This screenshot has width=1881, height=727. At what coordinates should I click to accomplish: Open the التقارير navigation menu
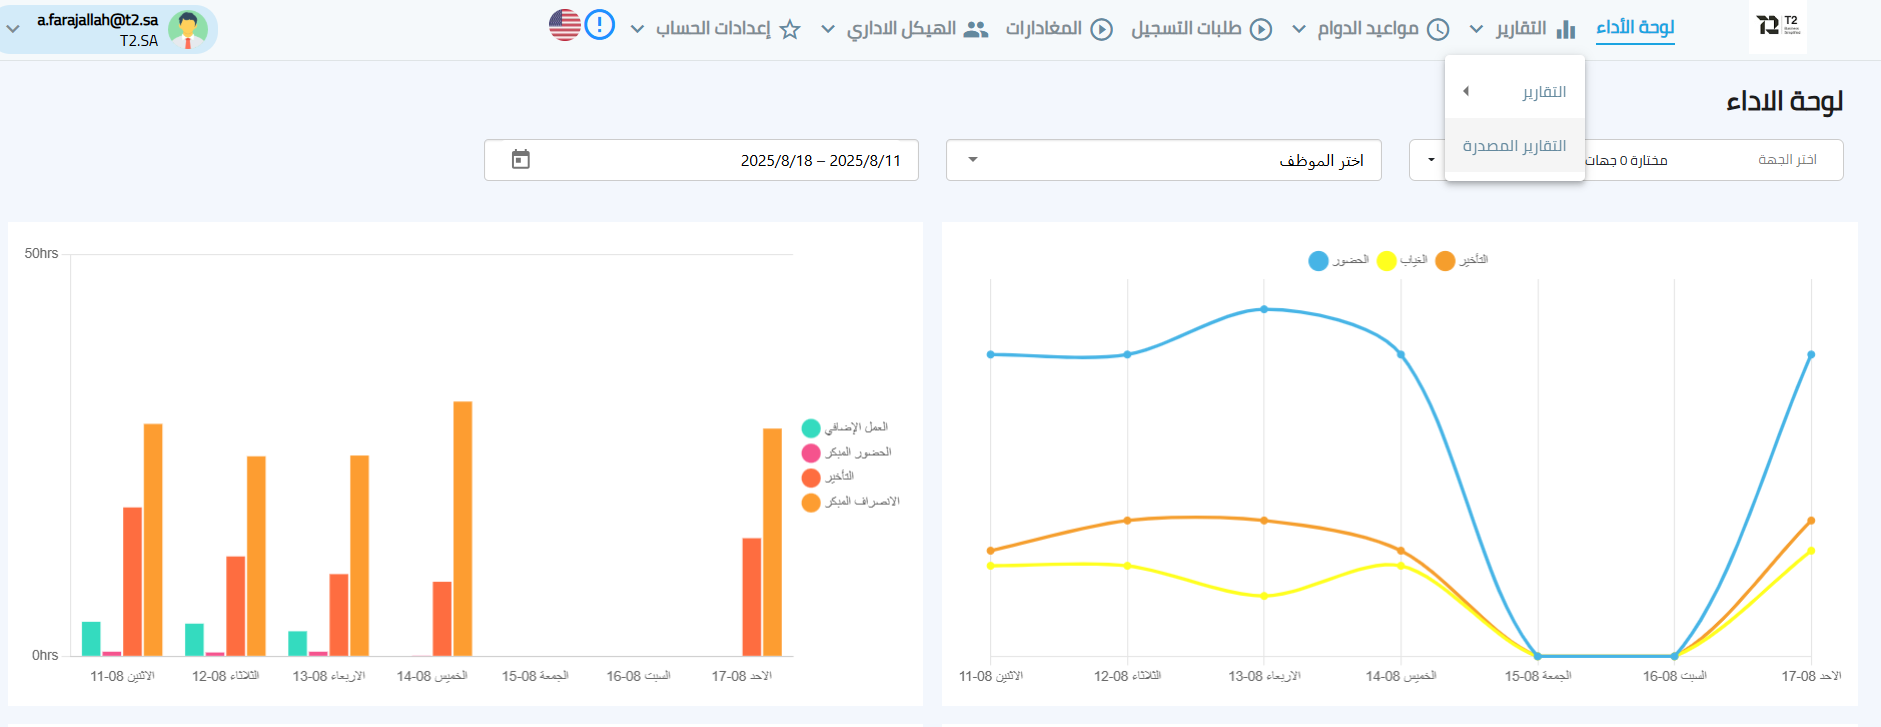(1521, 28)
